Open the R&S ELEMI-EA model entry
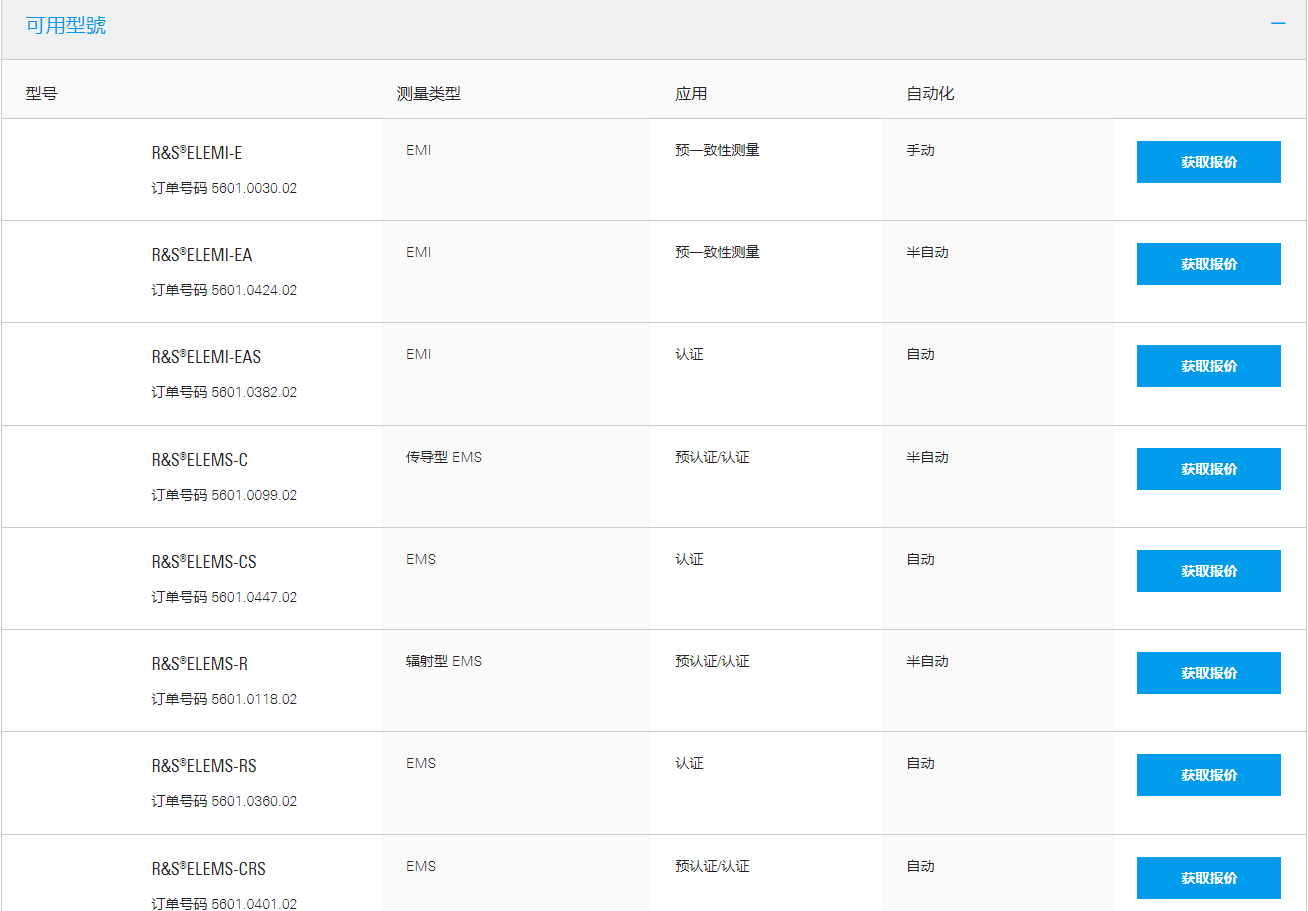This screenshot has width=1308, height=911. pyautogui.click(x=202, y=255)
